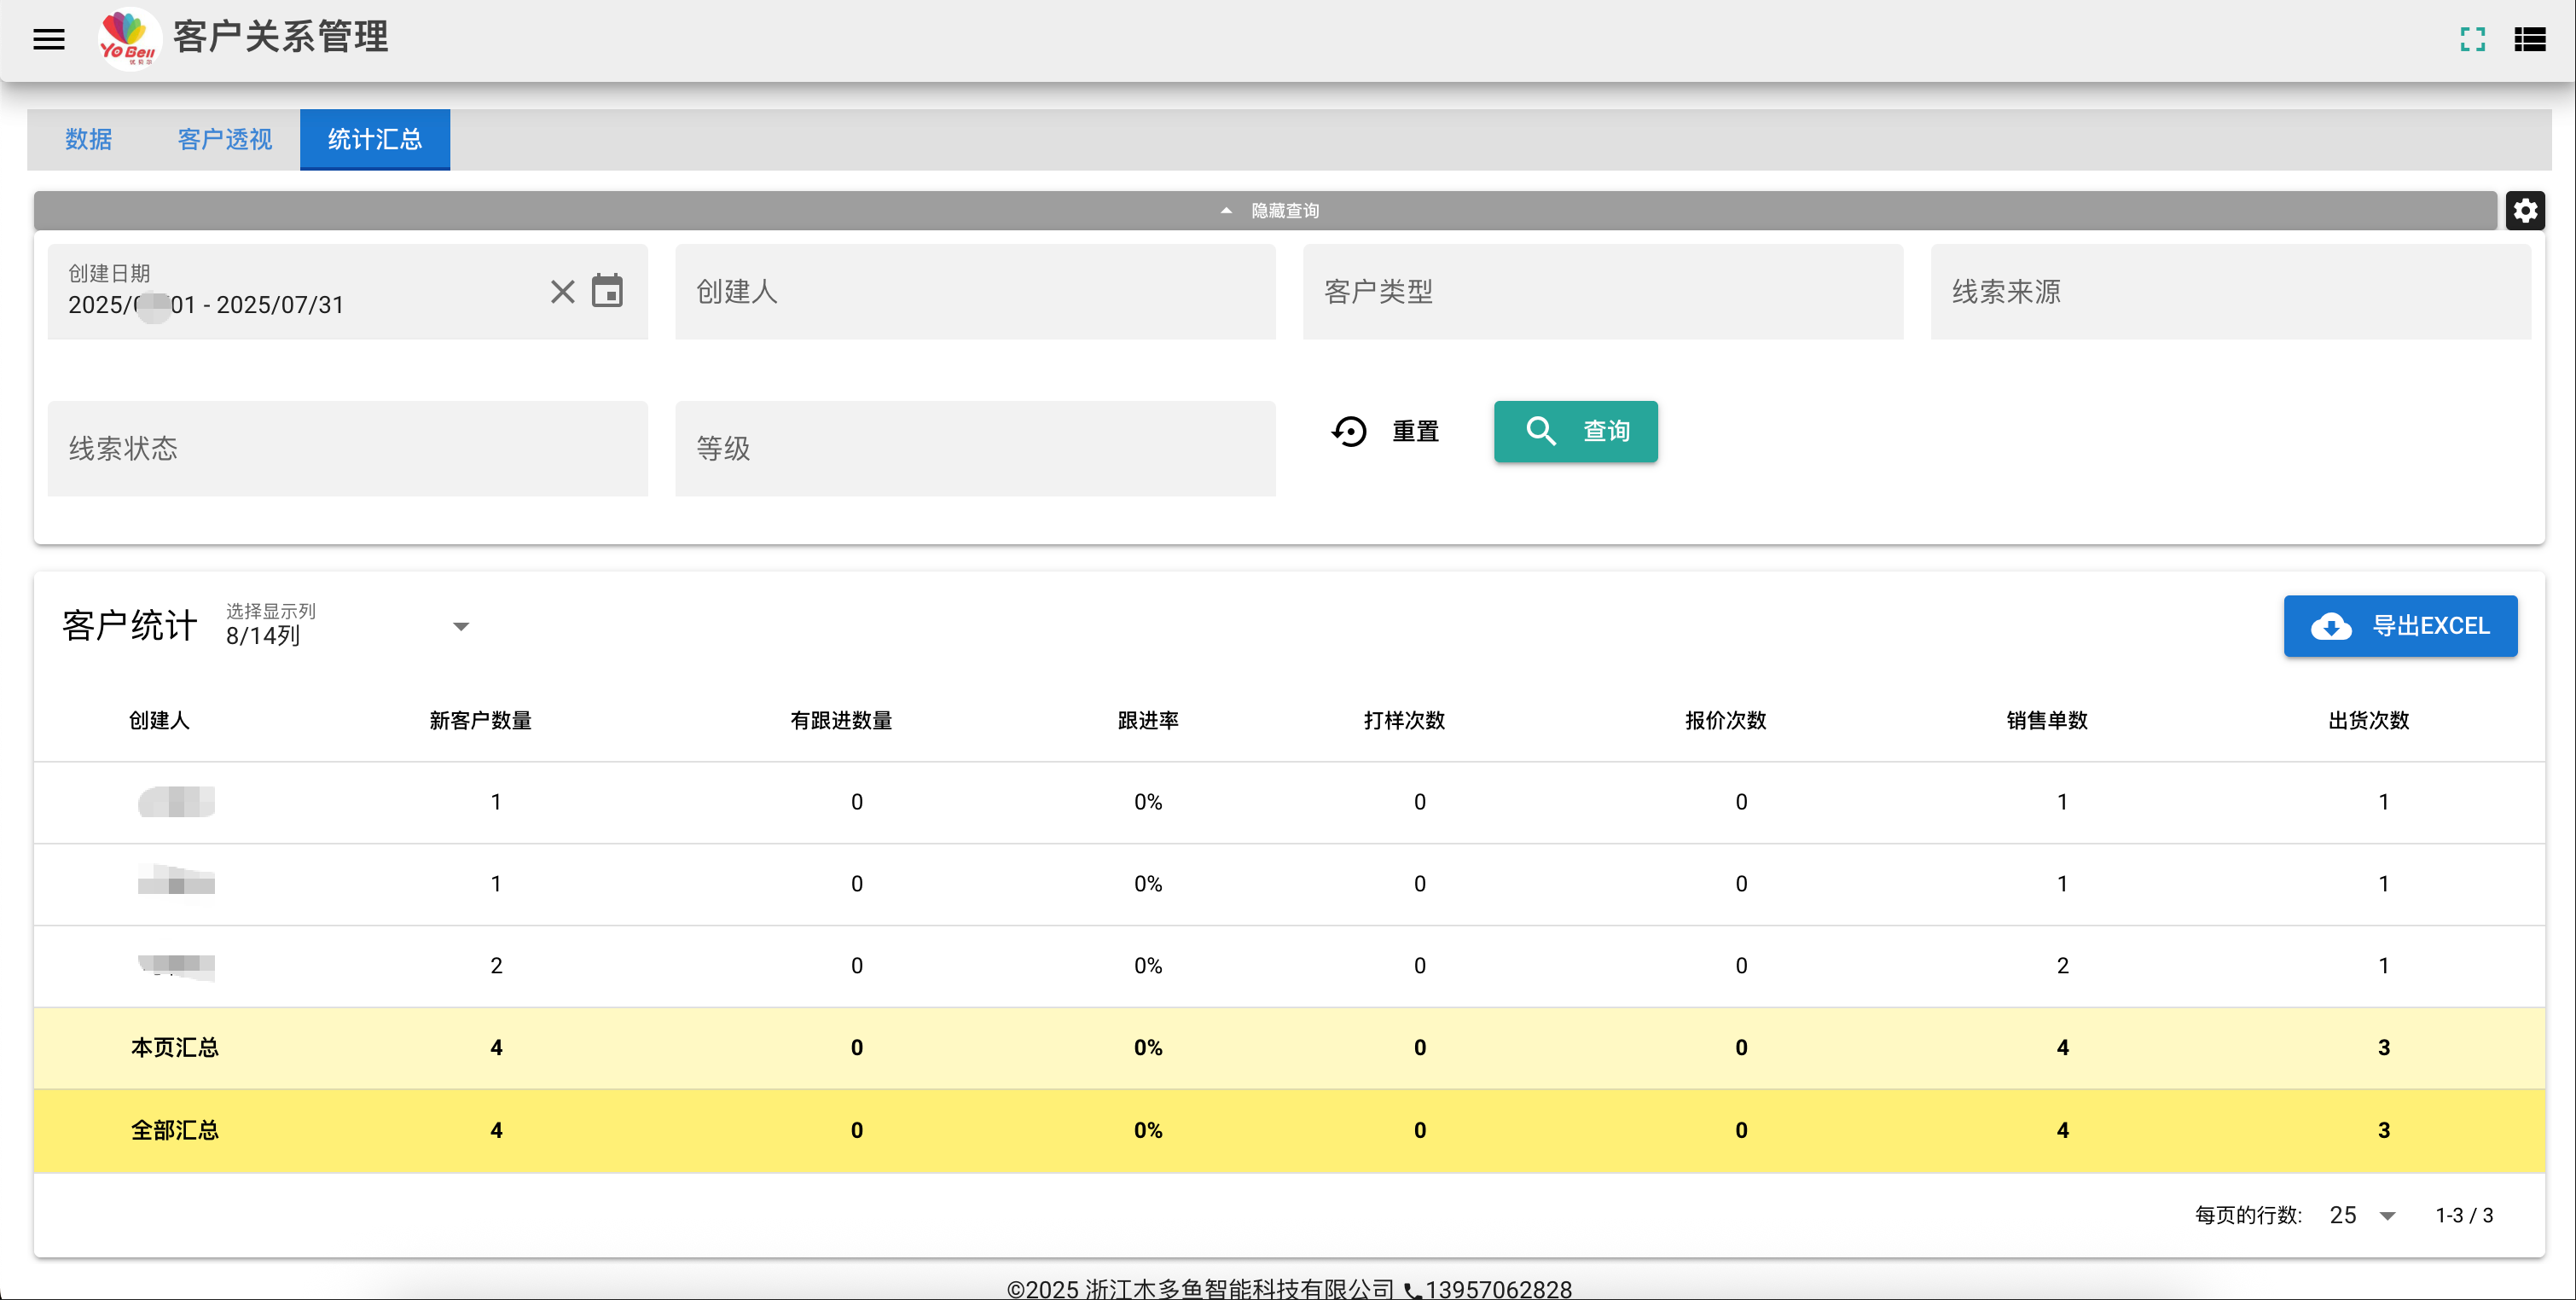Clear the 创建日期 date range
Image resolution: width=2576 pixels, height=1300 pixels.
(563, 291)
